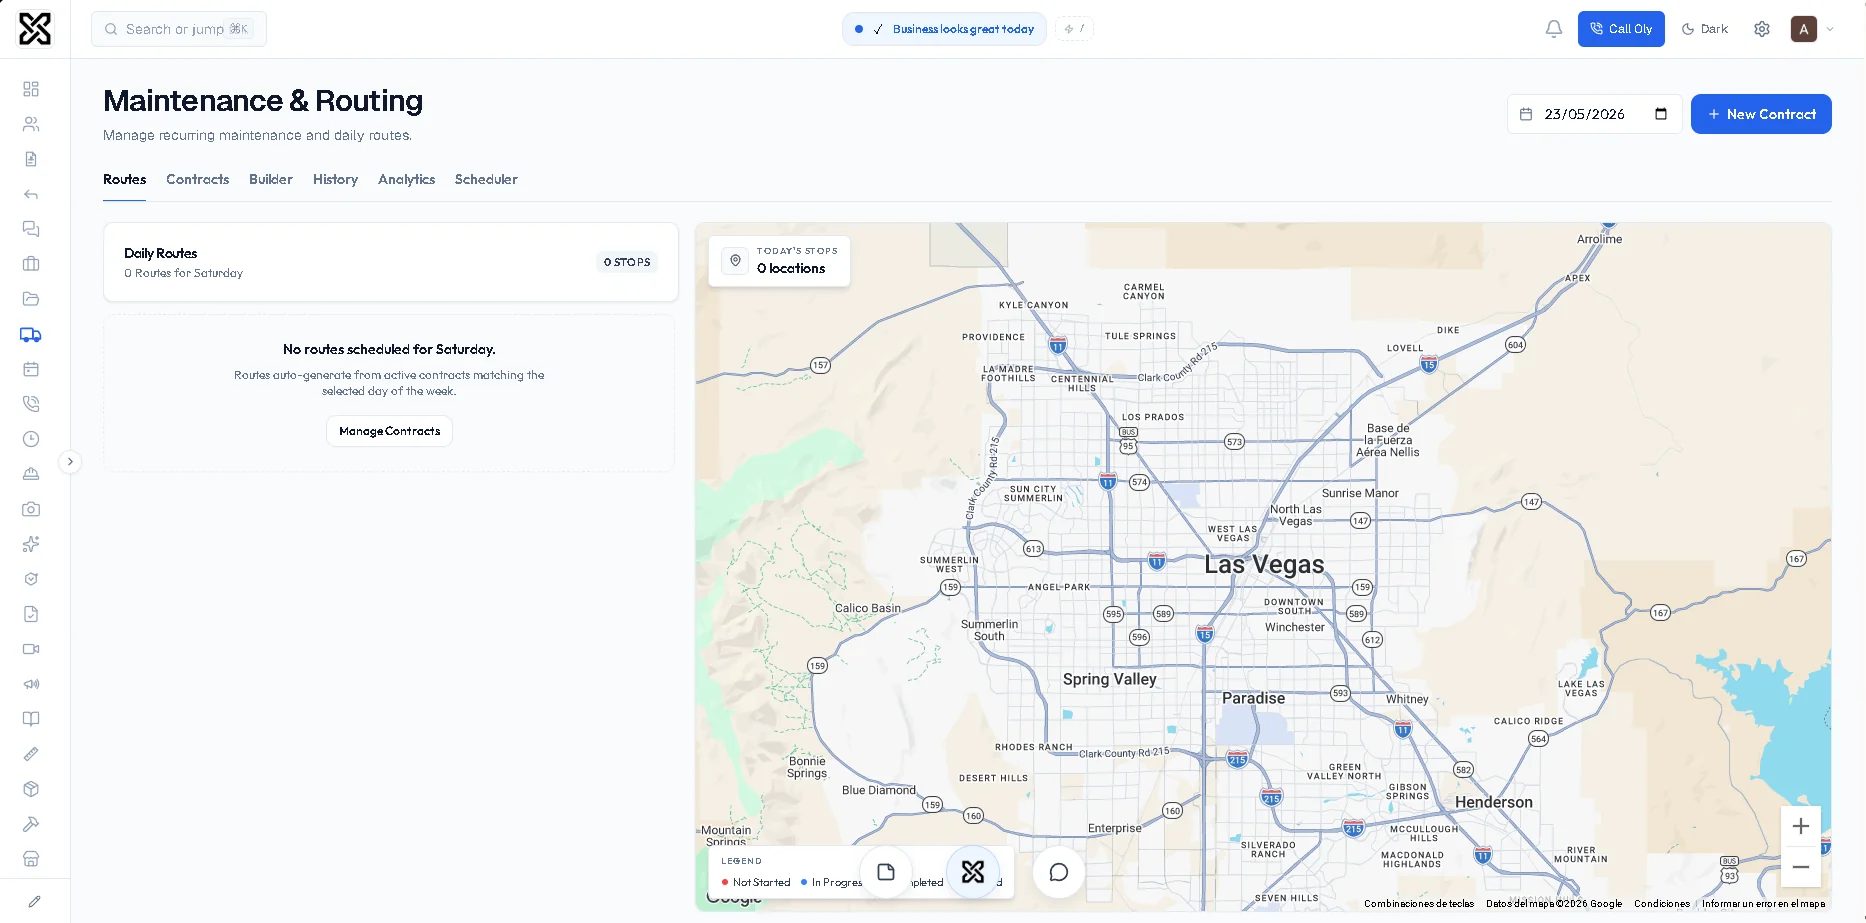The height and width of the screenshot is (923, 1866).
Task: Click the Daily Routes heading
Action: coord(161,253)
